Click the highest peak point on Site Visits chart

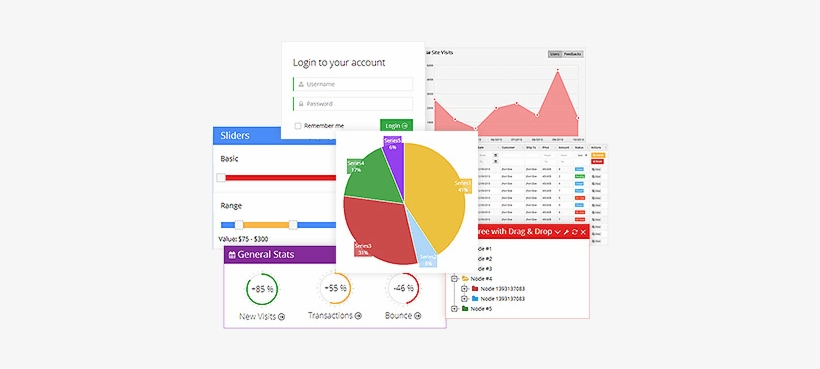coord(558,70)
